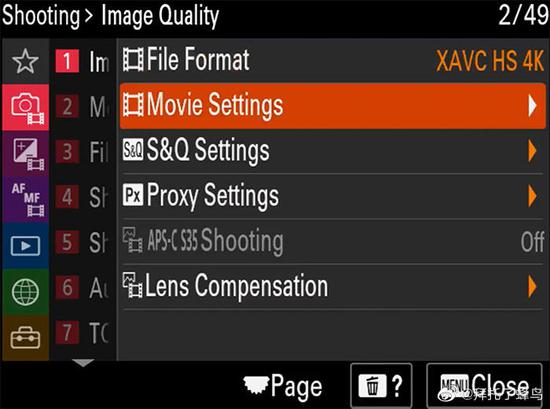Expand Proxy Settings arrow

coord(532,196)
